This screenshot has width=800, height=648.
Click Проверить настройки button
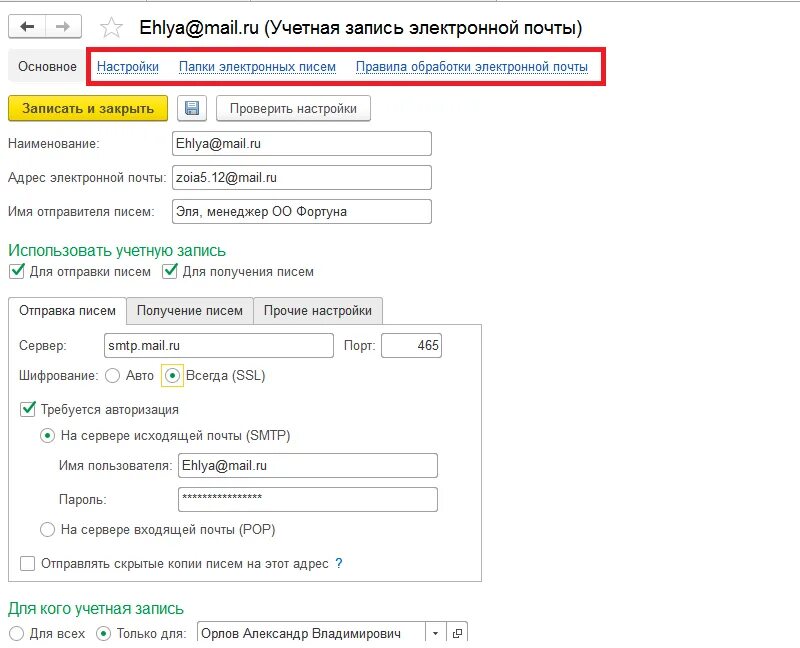pos(293,108)
